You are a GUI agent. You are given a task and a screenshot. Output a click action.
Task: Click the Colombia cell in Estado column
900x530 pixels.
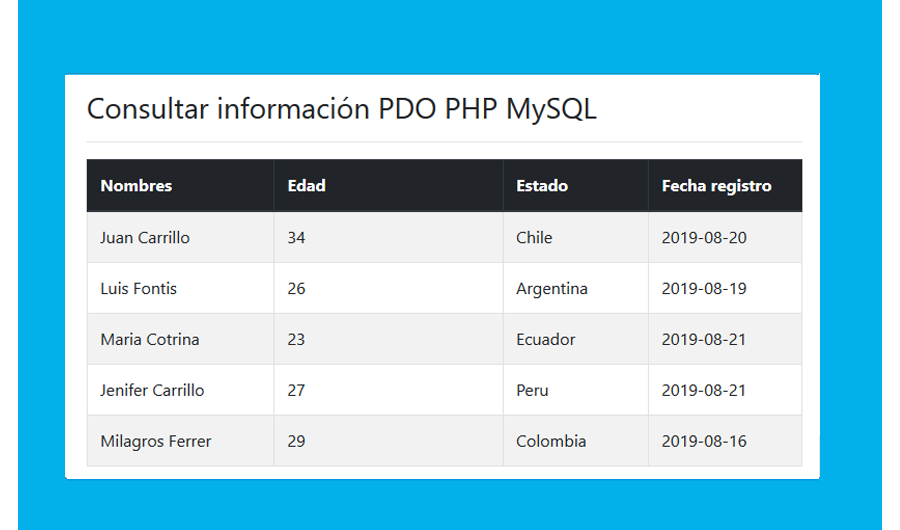pyautogui.click(x=551, y=442)
